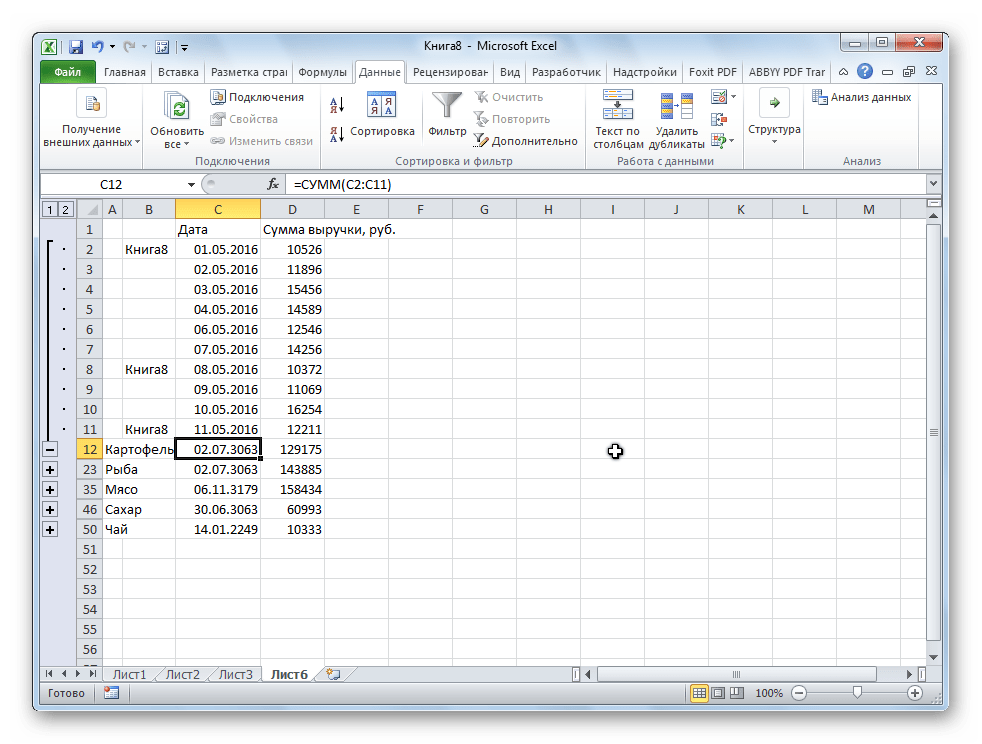Switch to Лист2 sheet tab

[182, 674]
